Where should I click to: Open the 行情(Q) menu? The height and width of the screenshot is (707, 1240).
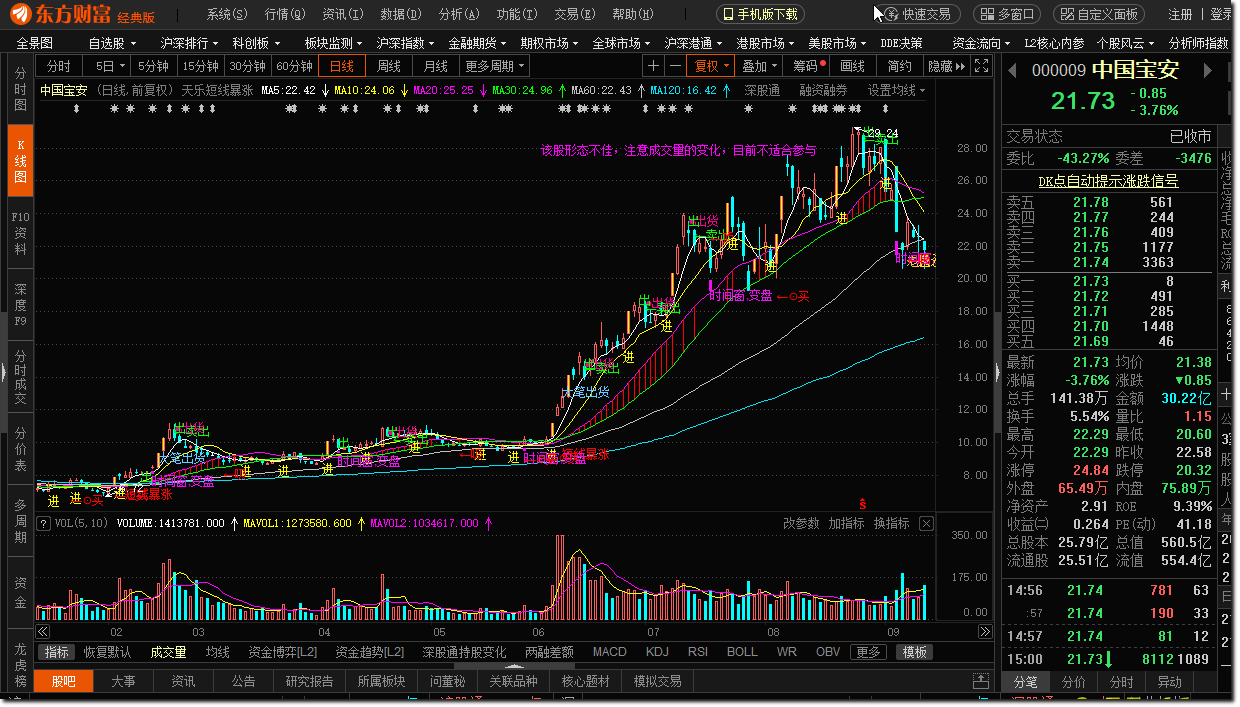pos(285,14)
